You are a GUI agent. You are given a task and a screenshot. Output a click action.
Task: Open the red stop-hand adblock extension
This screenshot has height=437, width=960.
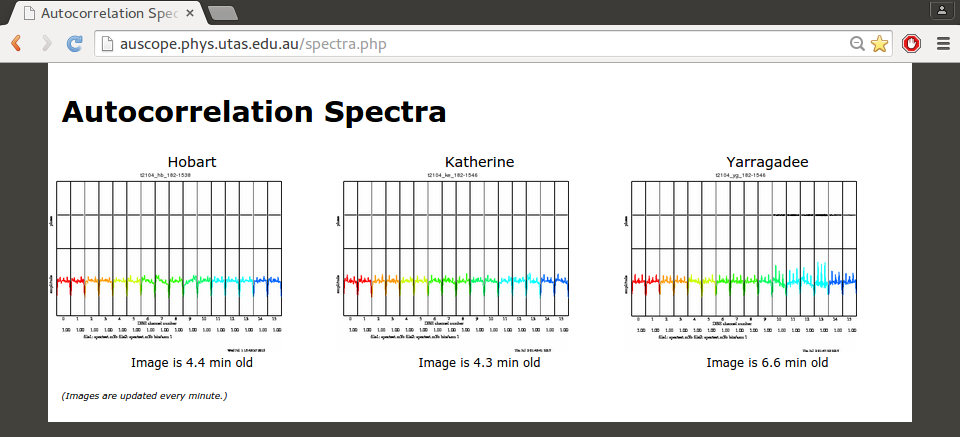[911, 44]
